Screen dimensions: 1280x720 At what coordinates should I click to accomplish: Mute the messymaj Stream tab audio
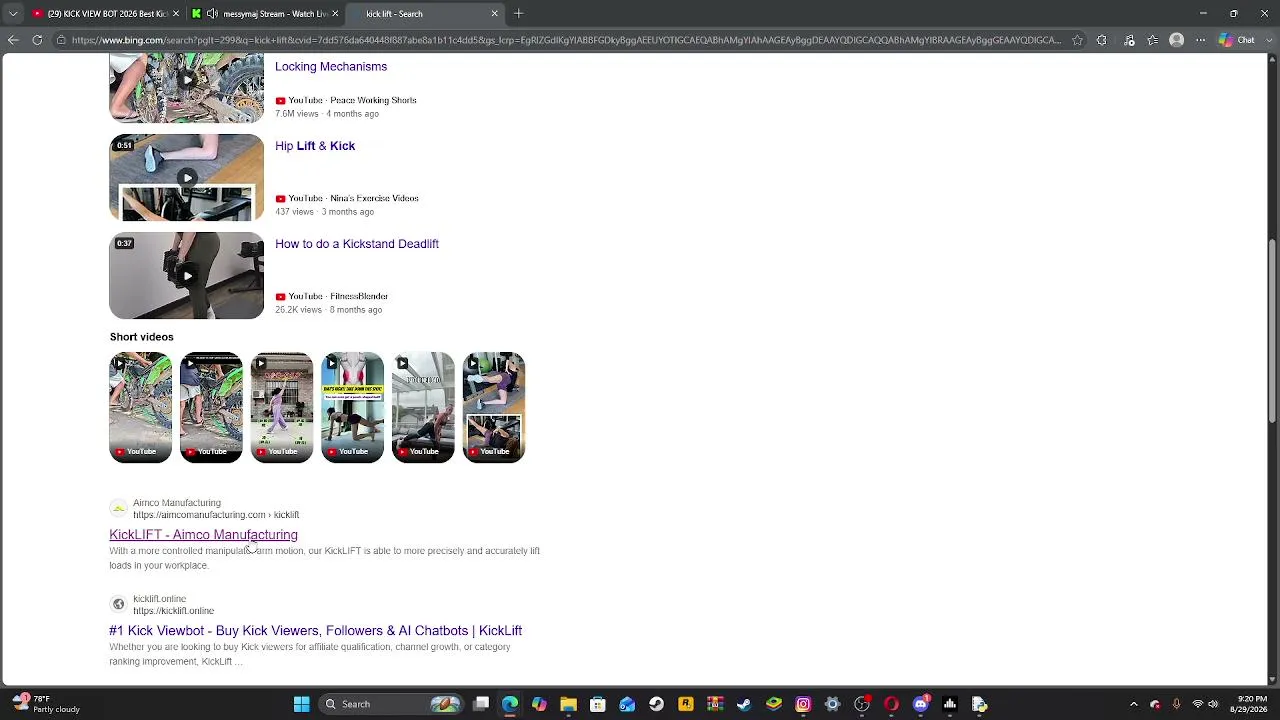point(212,14)
